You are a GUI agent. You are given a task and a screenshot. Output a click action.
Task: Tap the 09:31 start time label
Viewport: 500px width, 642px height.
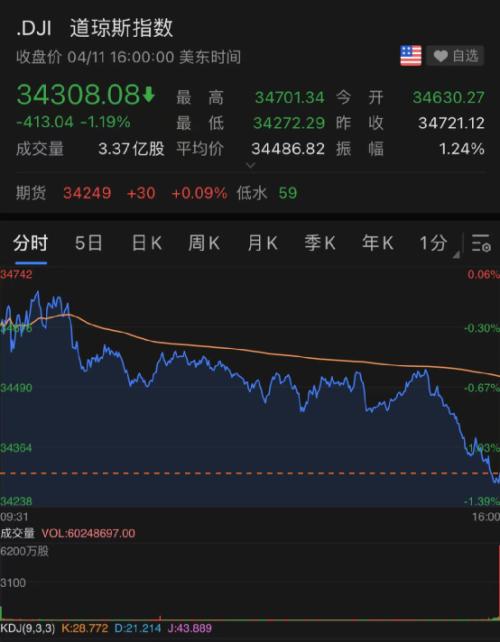pos(14,516)
